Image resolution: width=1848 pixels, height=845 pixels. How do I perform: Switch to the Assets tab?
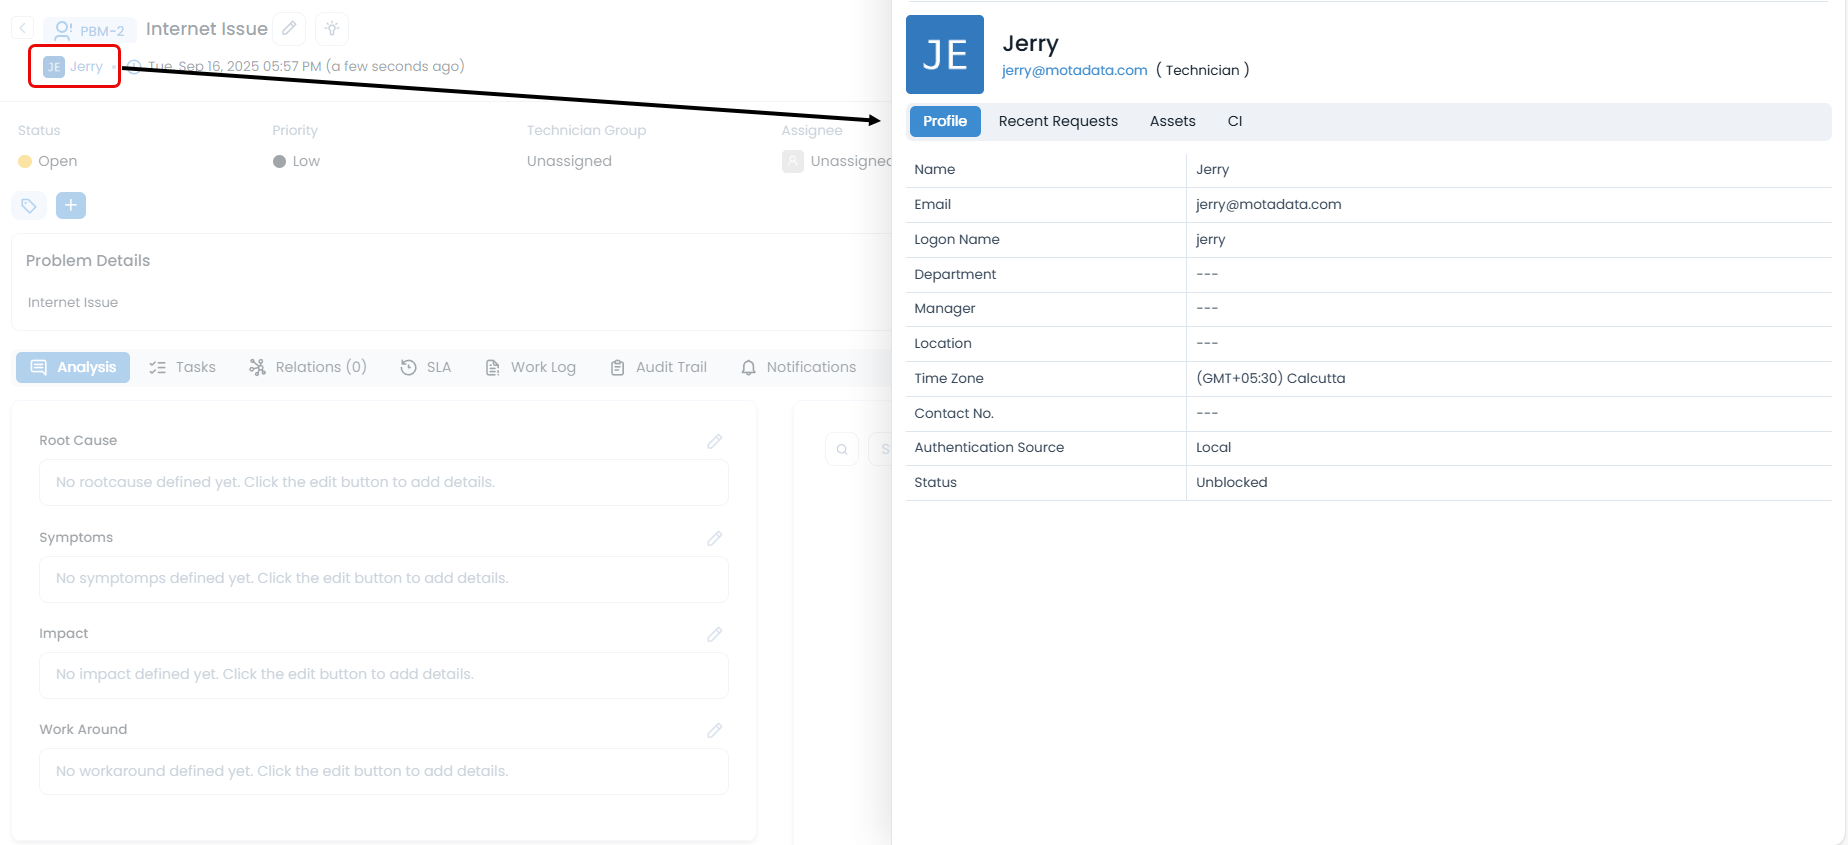coord(1172,121)
